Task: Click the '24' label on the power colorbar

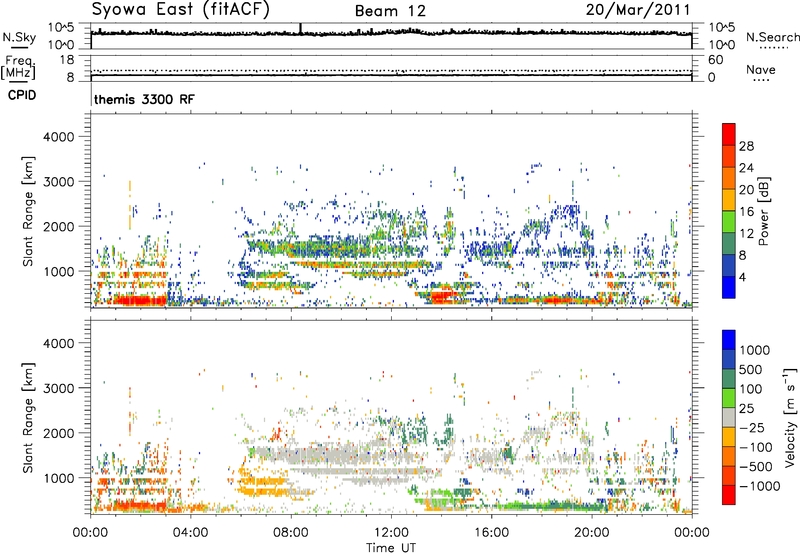Action: [746, 168]
